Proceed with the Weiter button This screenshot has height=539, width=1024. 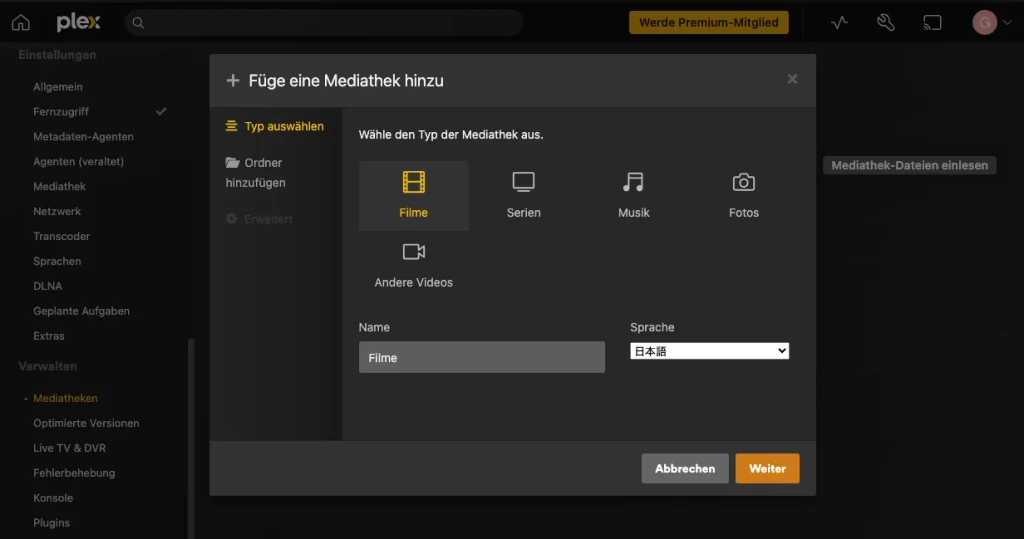pyautogui.click(x=767, y=468)
